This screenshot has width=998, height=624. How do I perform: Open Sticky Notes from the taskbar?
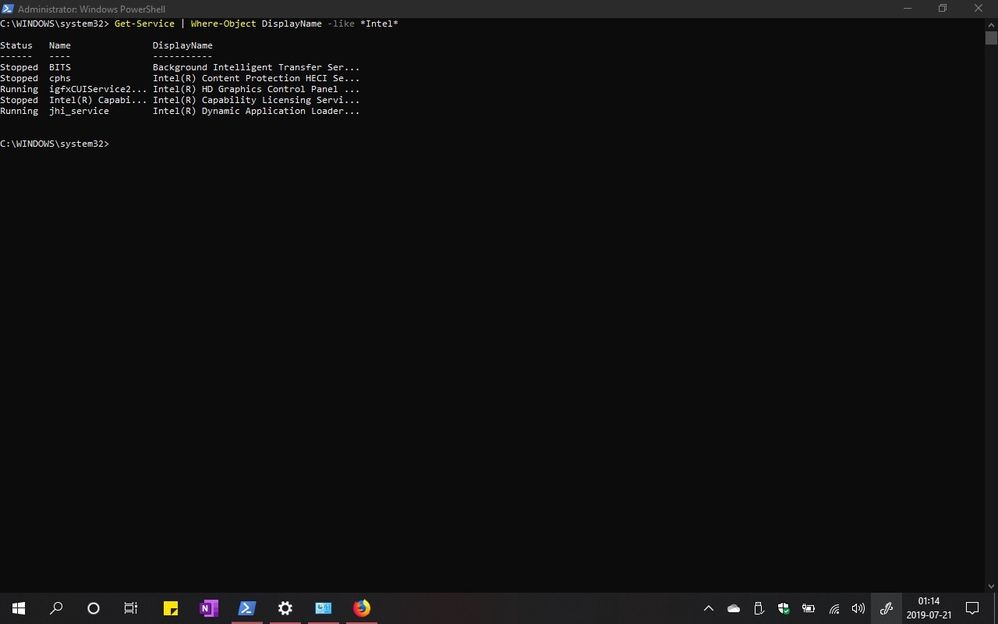click(171, 608)
